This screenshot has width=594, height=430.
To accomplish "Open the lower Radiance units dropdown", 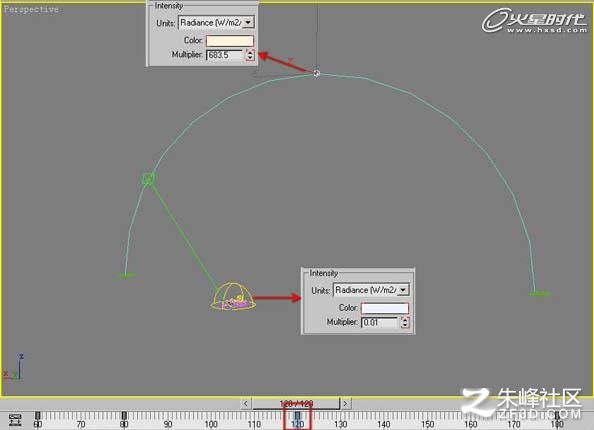I will tap(403, 290).
